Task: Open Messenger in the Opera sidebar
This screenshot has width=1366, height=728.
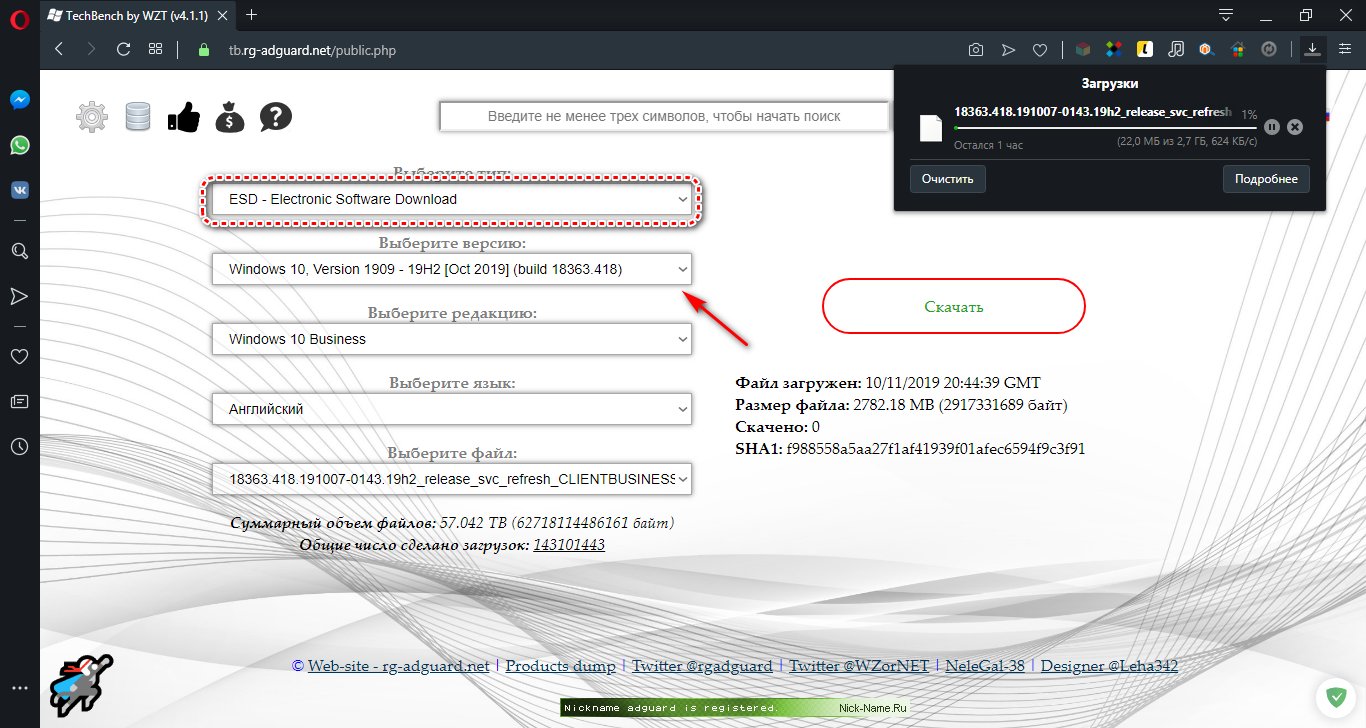Action: 19,100
